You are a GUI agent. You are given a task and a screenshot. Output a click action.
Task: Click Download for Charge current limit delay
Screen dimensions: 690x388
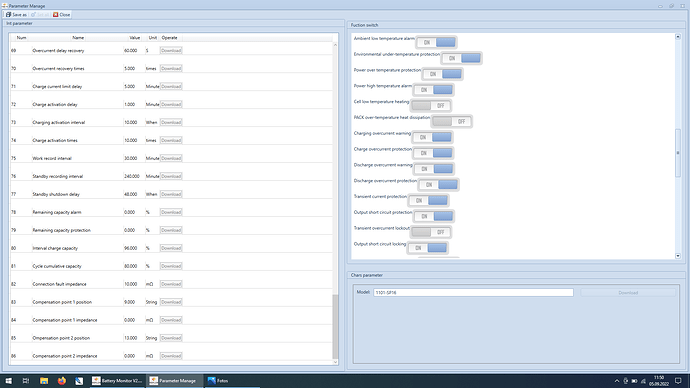click(x=171, y=87)
